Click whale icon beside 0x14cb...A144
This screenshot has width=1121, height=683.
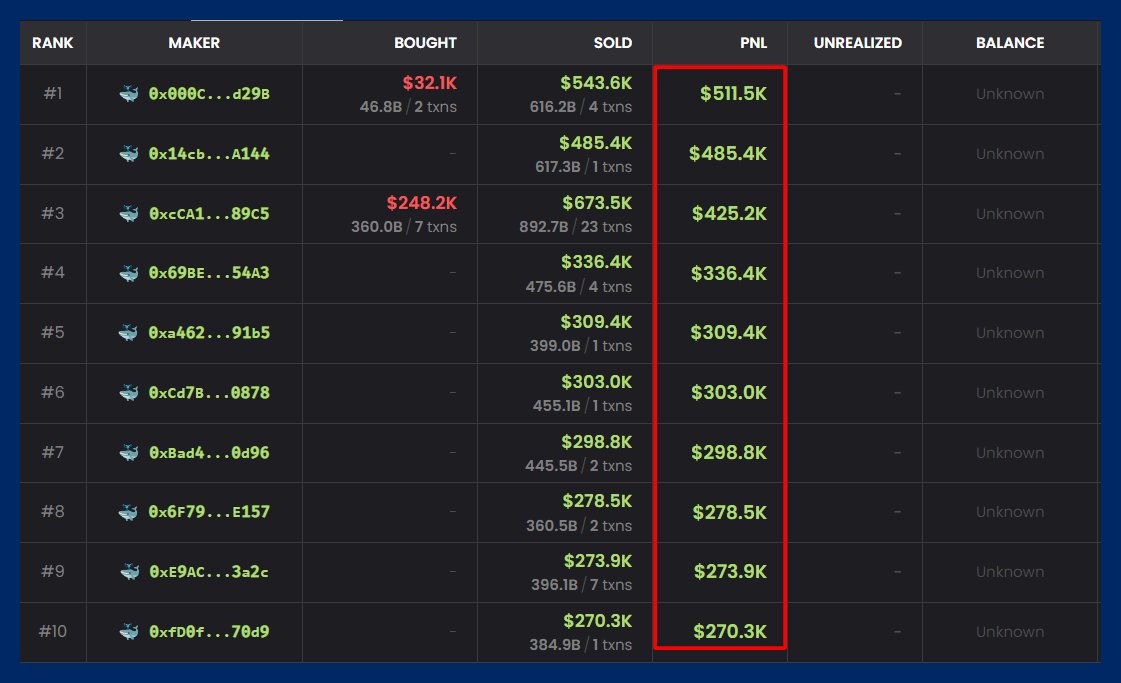click(x=129, y=154)
